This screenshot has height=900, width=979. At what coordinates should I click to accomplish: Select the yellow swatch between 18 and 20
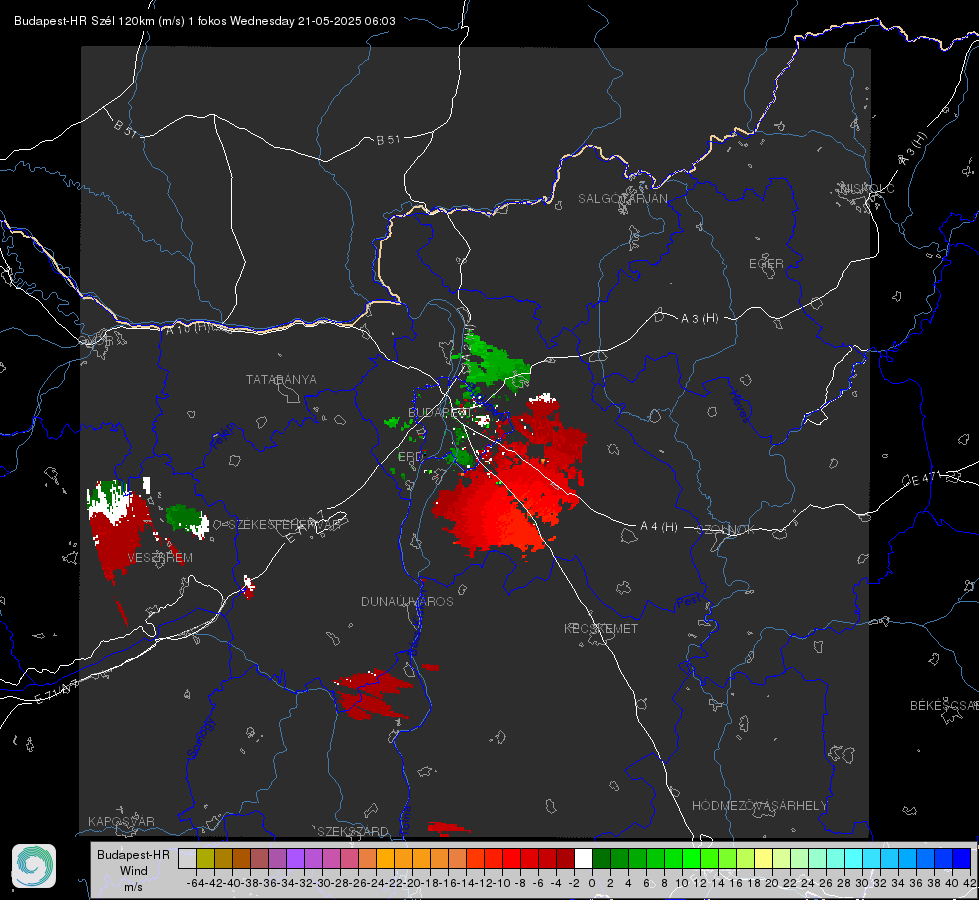763,858
